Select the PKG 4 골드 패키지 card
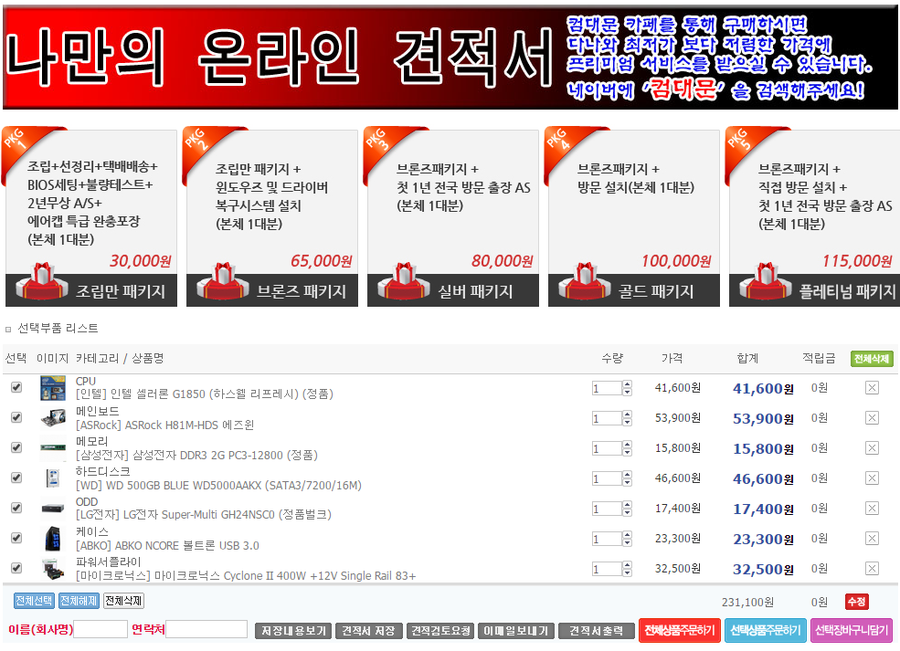The width and height of the screenshot is (900, 651). coord(633,217)
